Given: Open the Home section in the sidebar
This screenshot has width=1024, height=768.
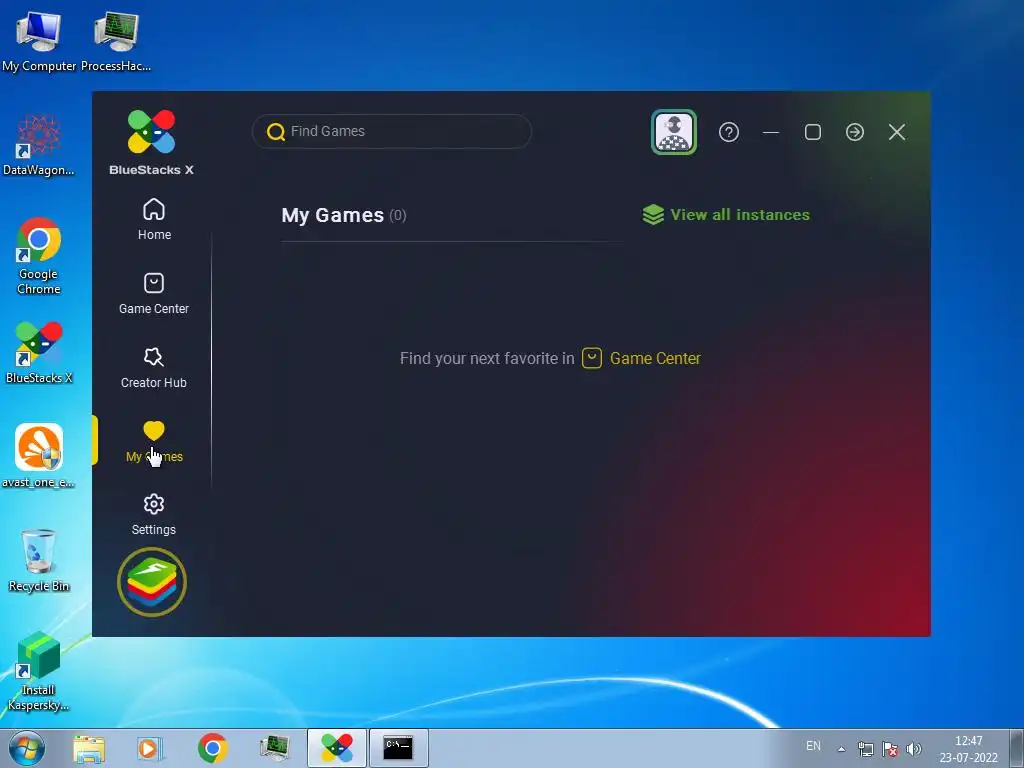Looking at the screenshot, I should pos(154,219).
